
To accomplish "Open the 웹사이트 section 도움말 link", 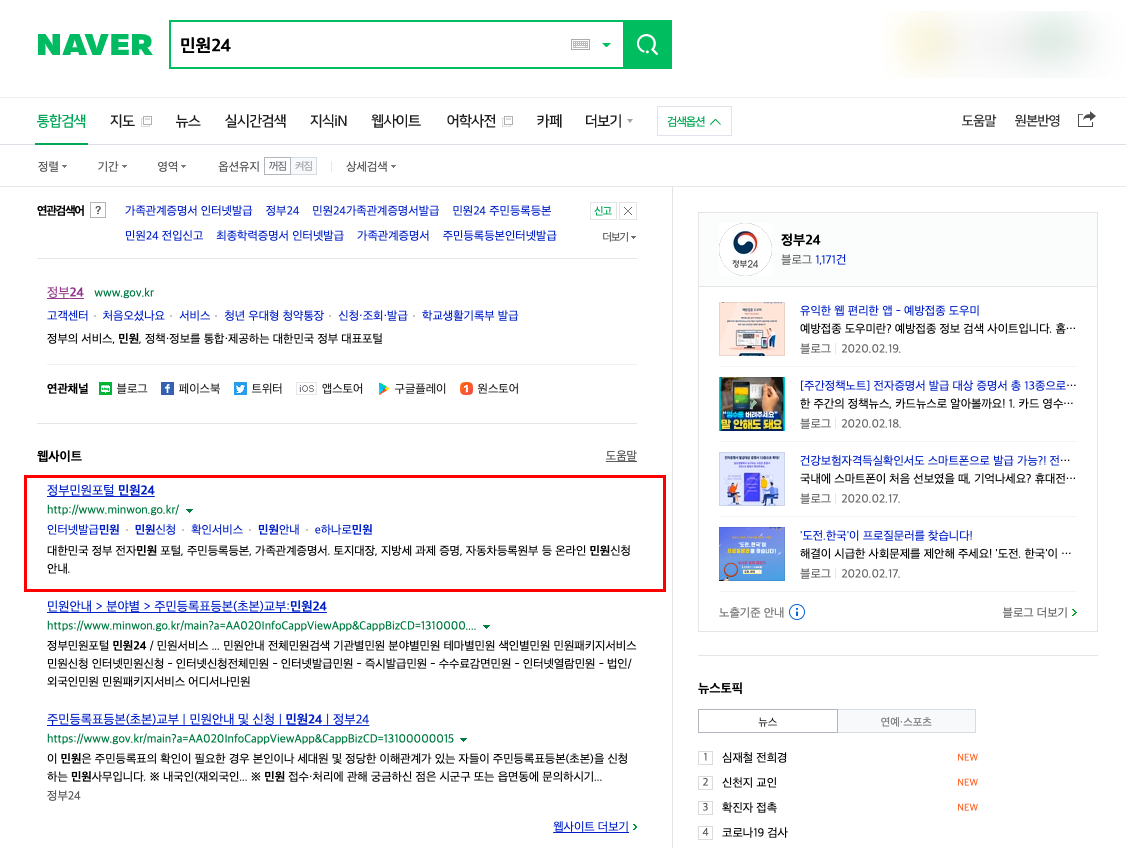I will [621, 456].
